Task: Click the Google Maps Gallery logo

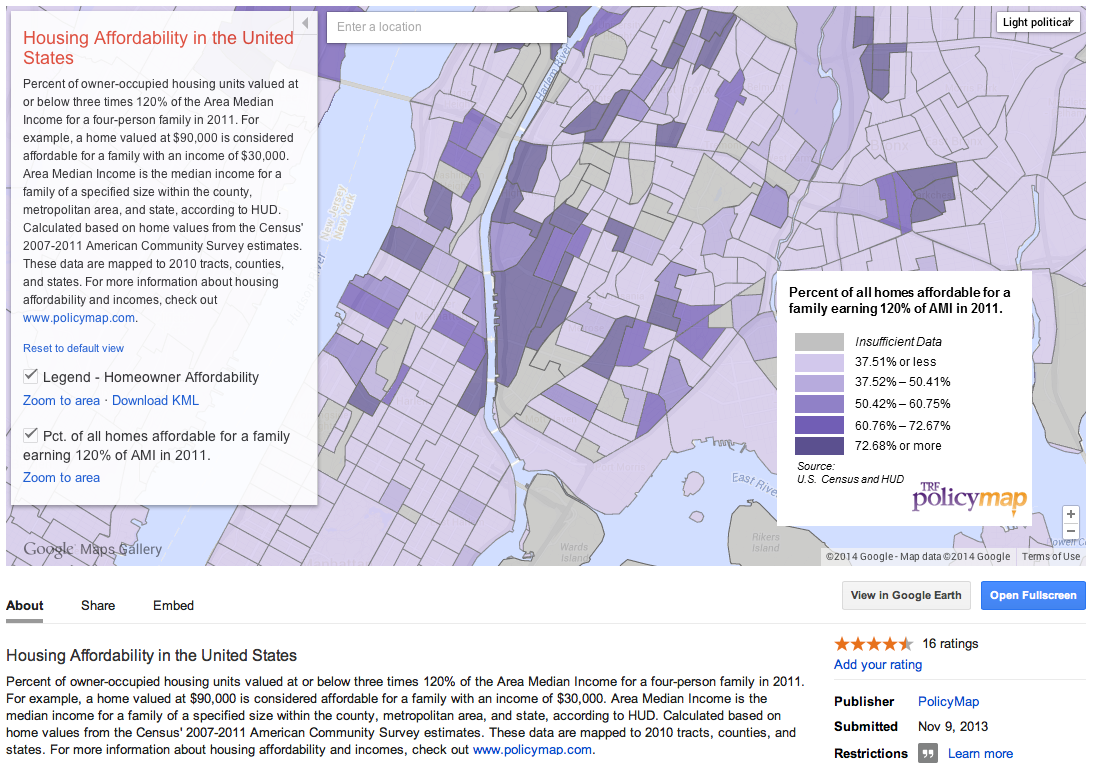Action: (93, 549)
